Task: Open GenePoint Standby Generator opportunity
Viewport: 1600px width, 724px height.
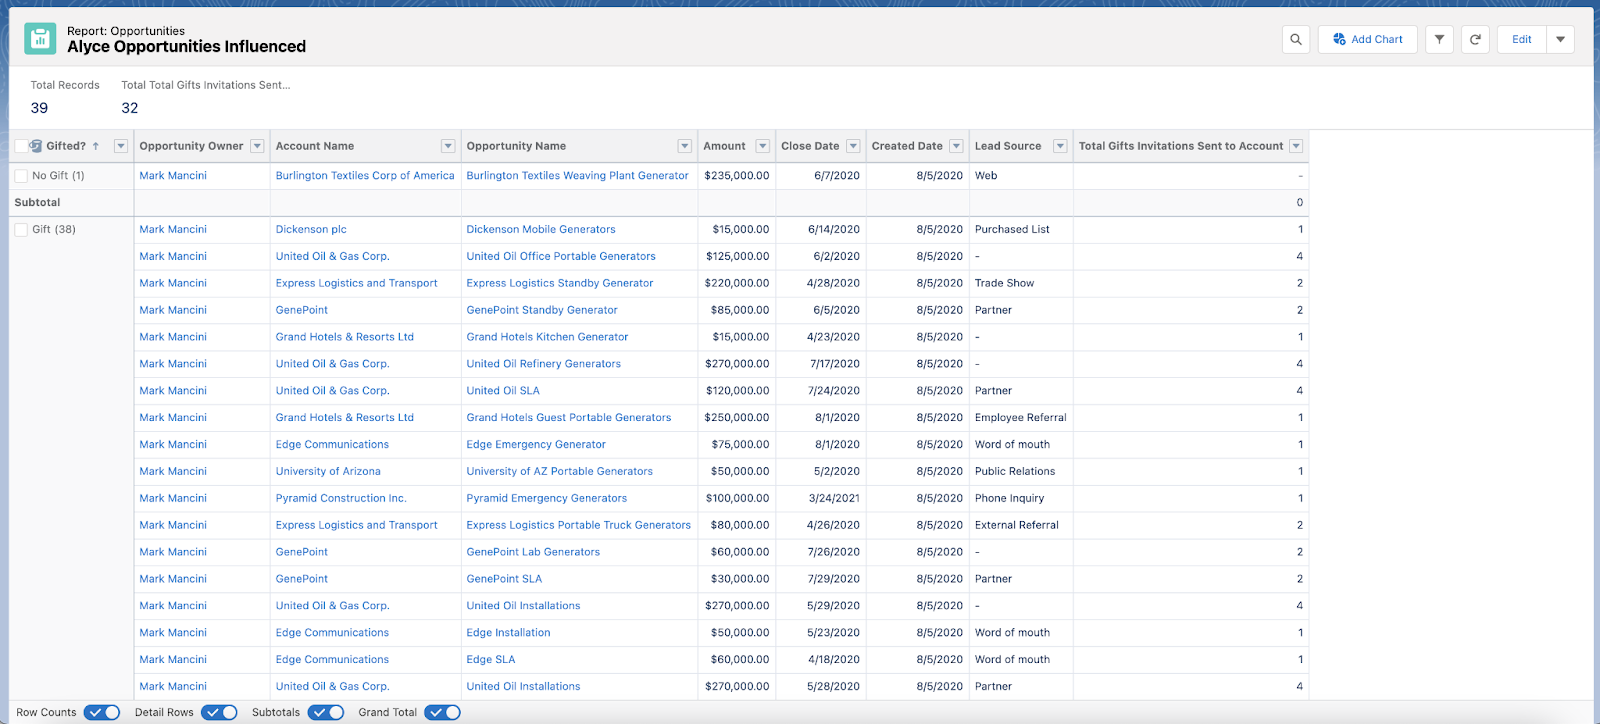Action: click(542, 311)
